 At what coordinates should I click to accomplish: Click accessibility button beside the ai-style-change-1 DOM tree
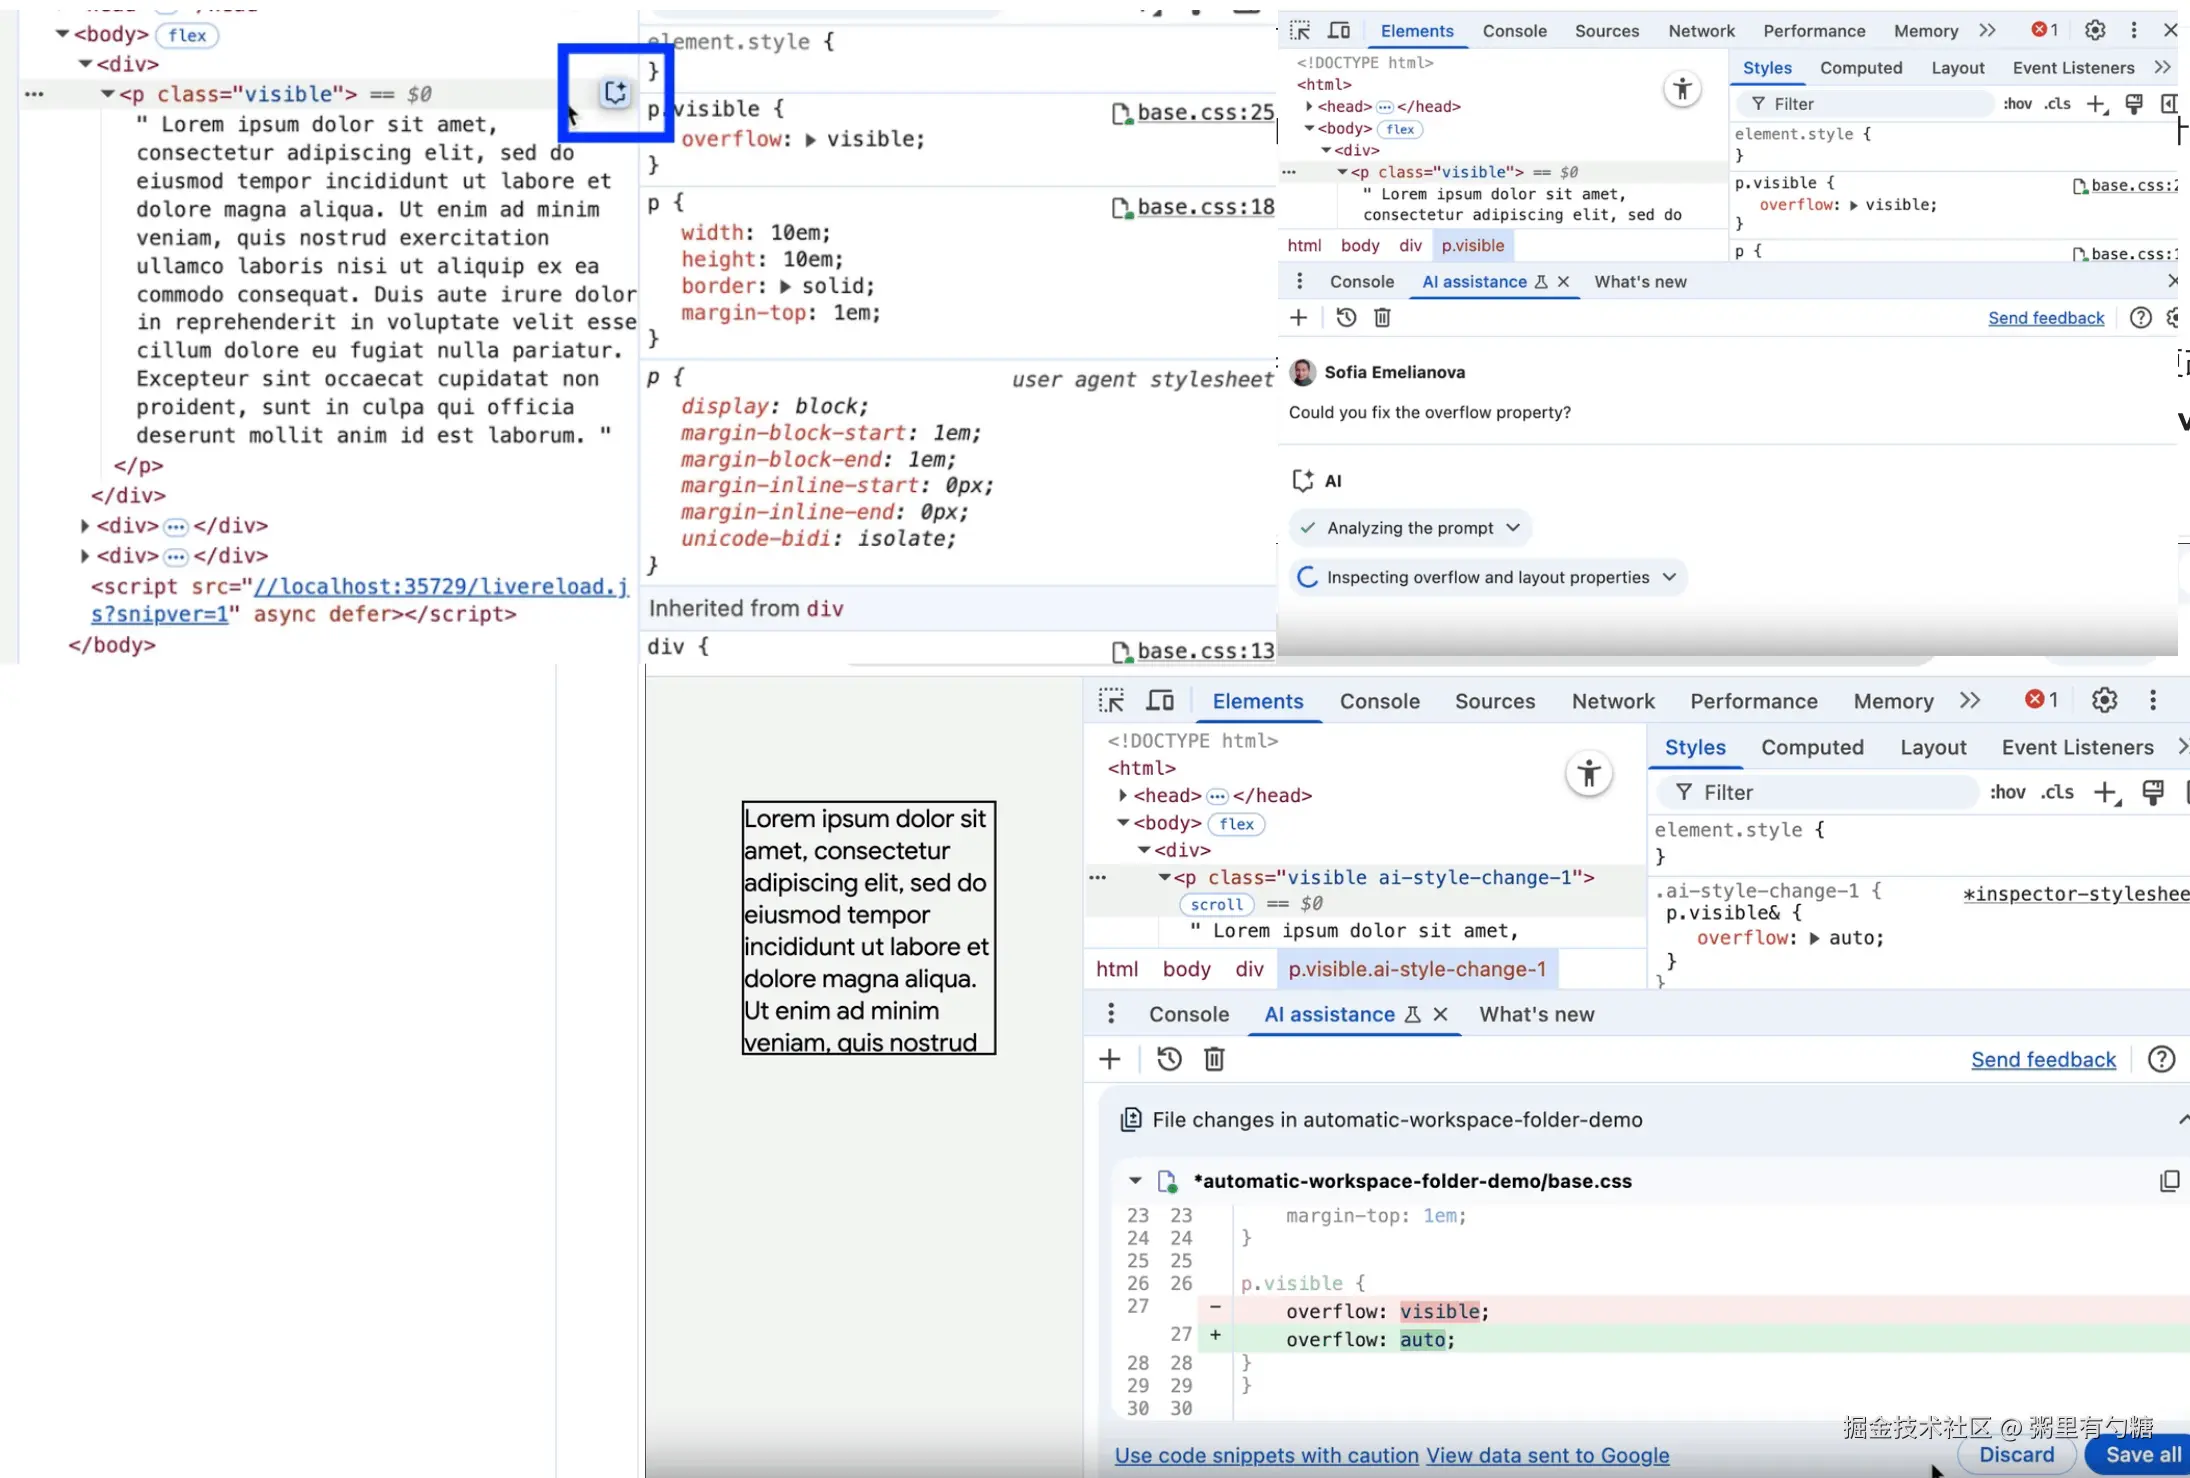[x=1588, y=773]
